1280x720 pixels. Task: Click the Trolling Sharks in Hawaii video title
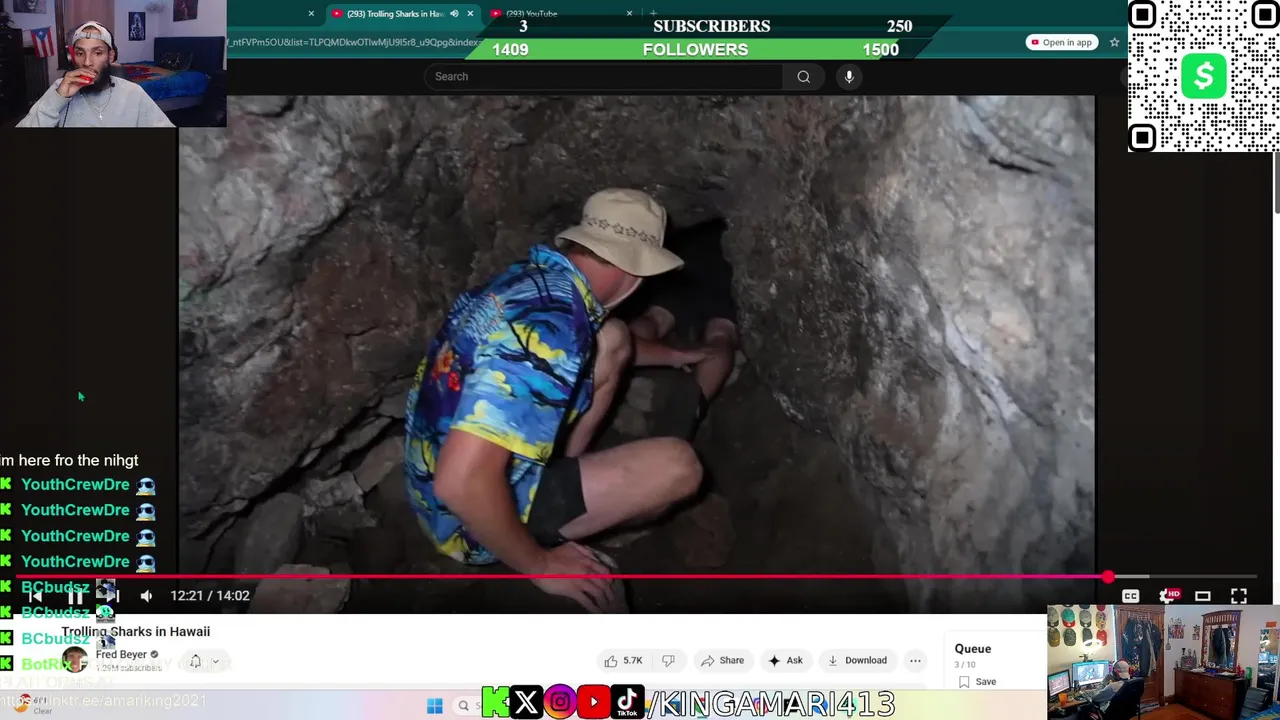pyautogui.click(x=135, y=632)
